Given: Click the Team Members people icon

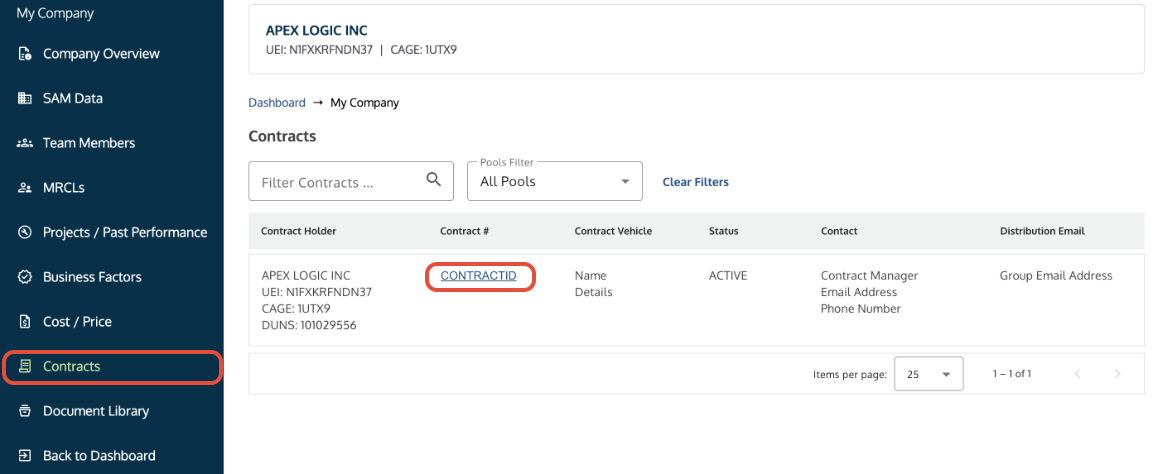Looking at the screenshot, I should pos(25,143).
